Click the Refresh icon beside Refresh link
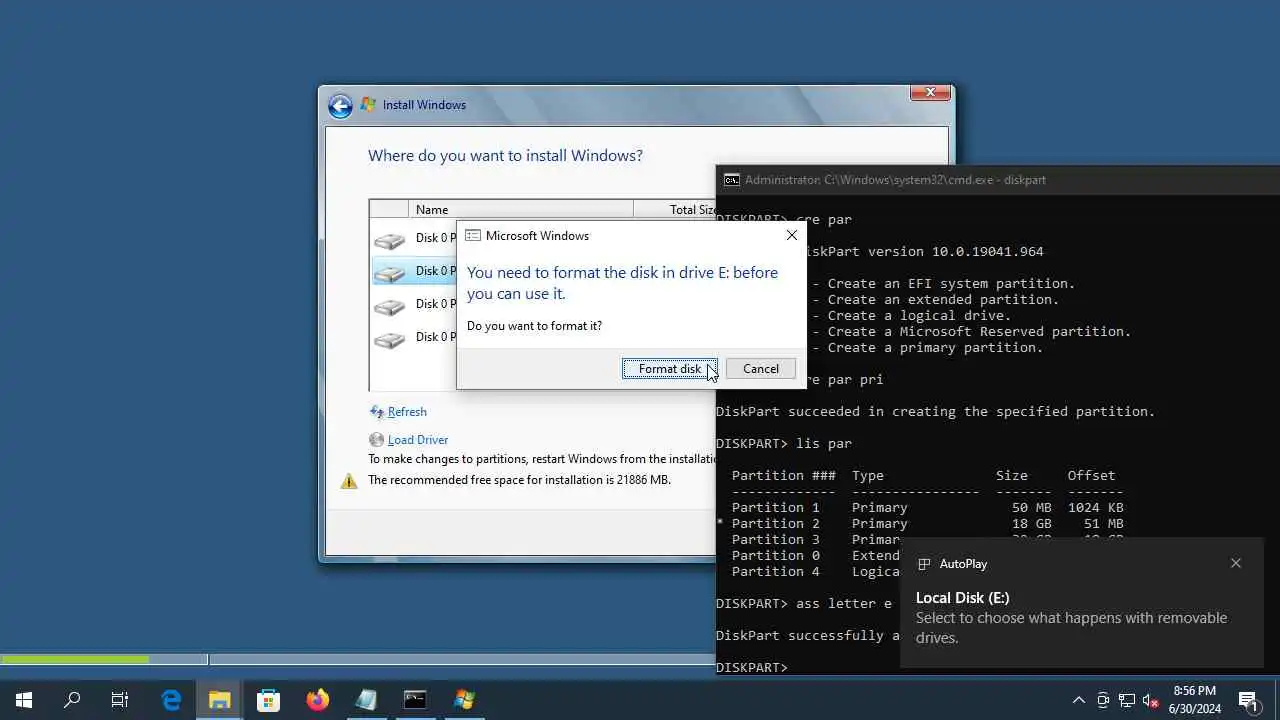This screenshot has width=1280, height=720. [x=377, y=412]
